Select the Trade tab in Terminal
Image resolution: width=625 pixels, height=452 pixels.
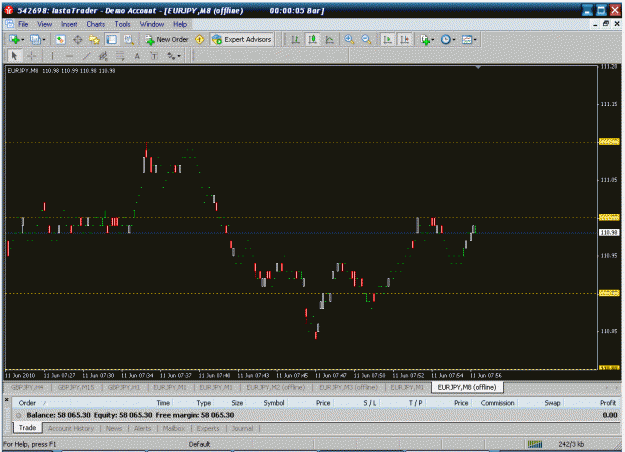pyautogui.click(x=28, y=428)
